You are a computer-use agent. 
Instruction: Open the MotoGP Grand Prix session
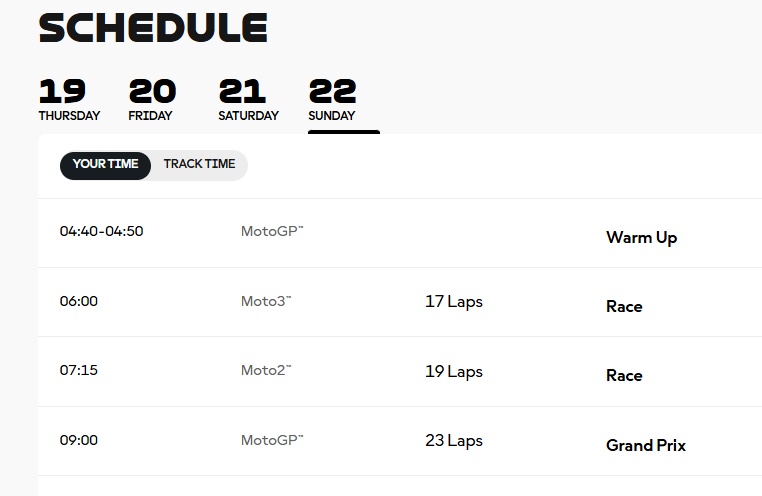(645, 446)
